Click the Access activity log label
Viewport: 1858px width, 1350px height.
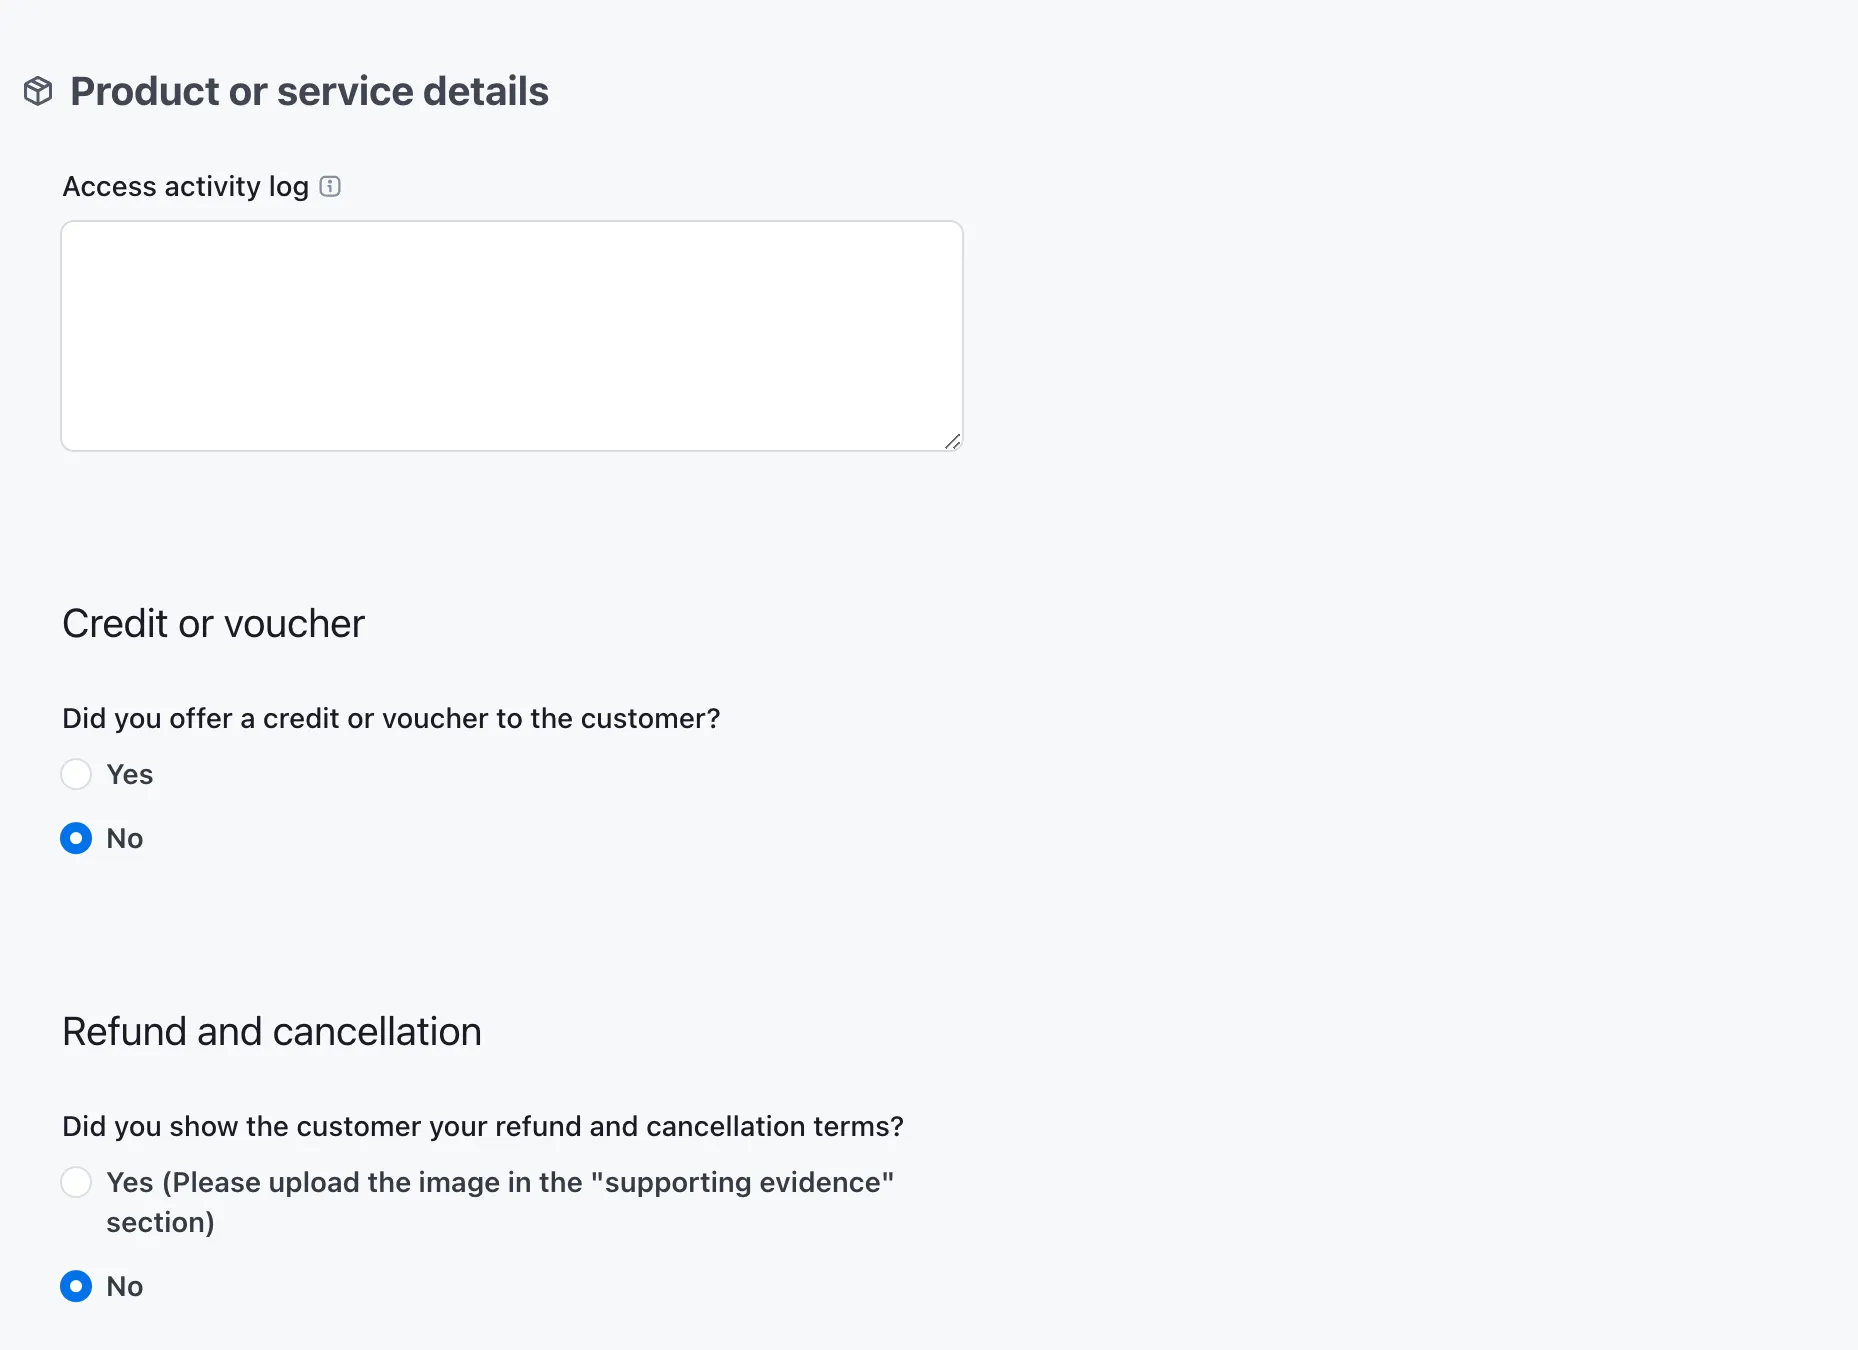point(185,186)
